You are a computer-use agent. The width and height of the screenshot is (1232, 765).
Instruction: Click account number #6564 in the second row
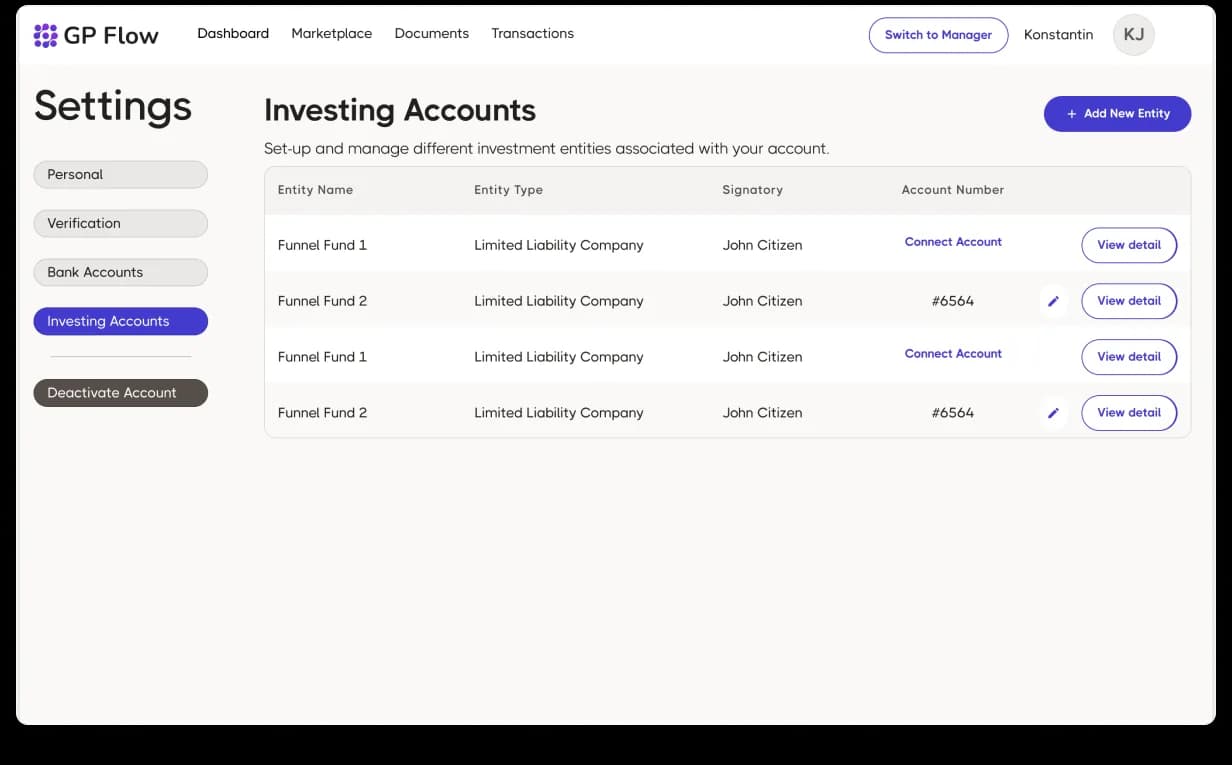pyautogui.click(x=952, y=301)
